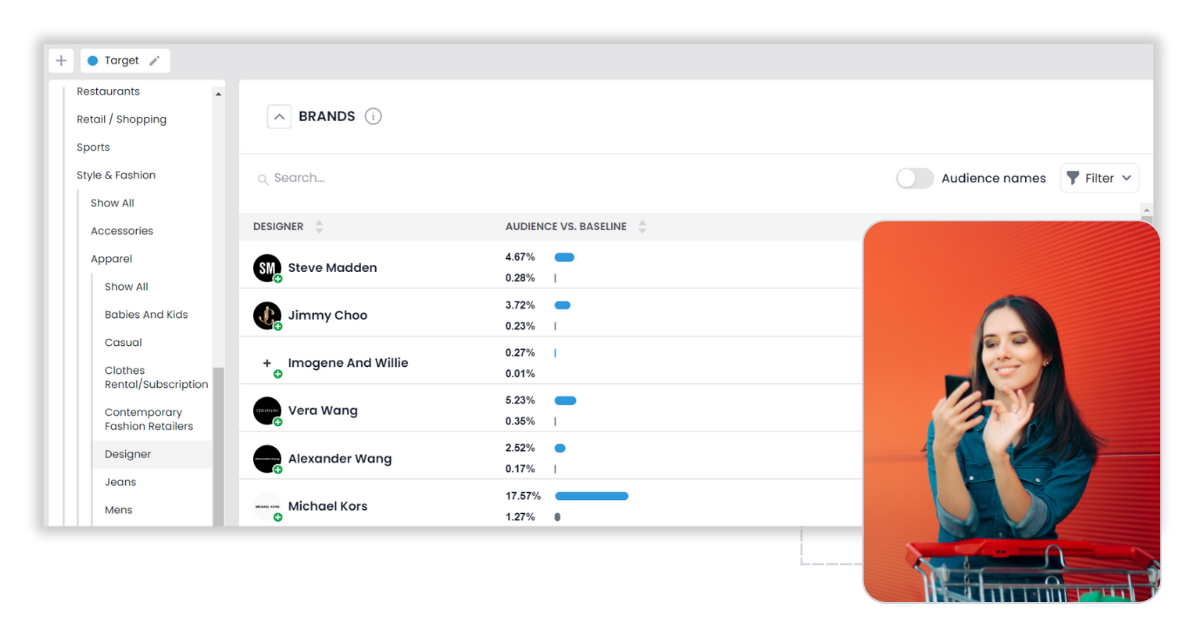1200x628 pixels.
Task: Click the 2.52% value for Alexander Wang
Action: pyautogui.click(x=520, y=448)
